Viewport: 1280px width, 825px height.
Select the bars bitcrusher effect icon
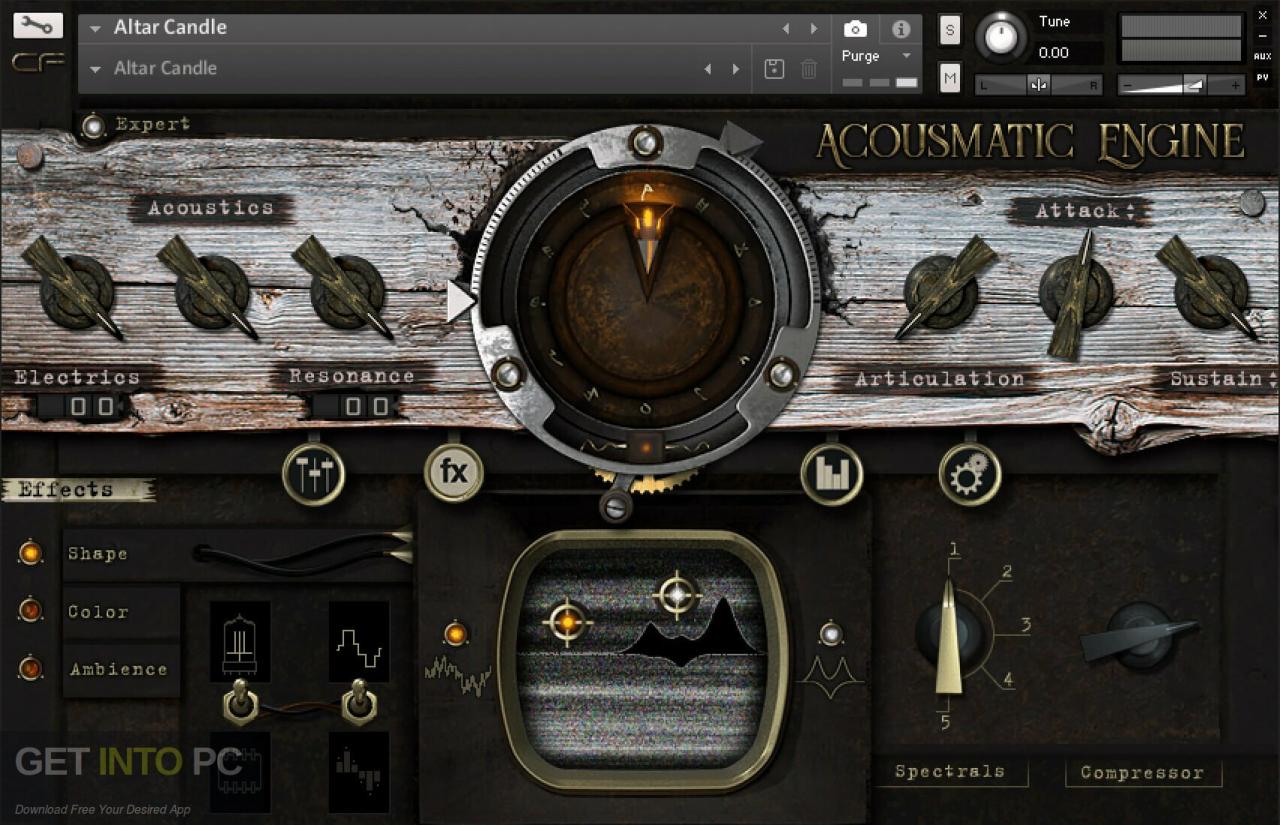click(359, 772)
